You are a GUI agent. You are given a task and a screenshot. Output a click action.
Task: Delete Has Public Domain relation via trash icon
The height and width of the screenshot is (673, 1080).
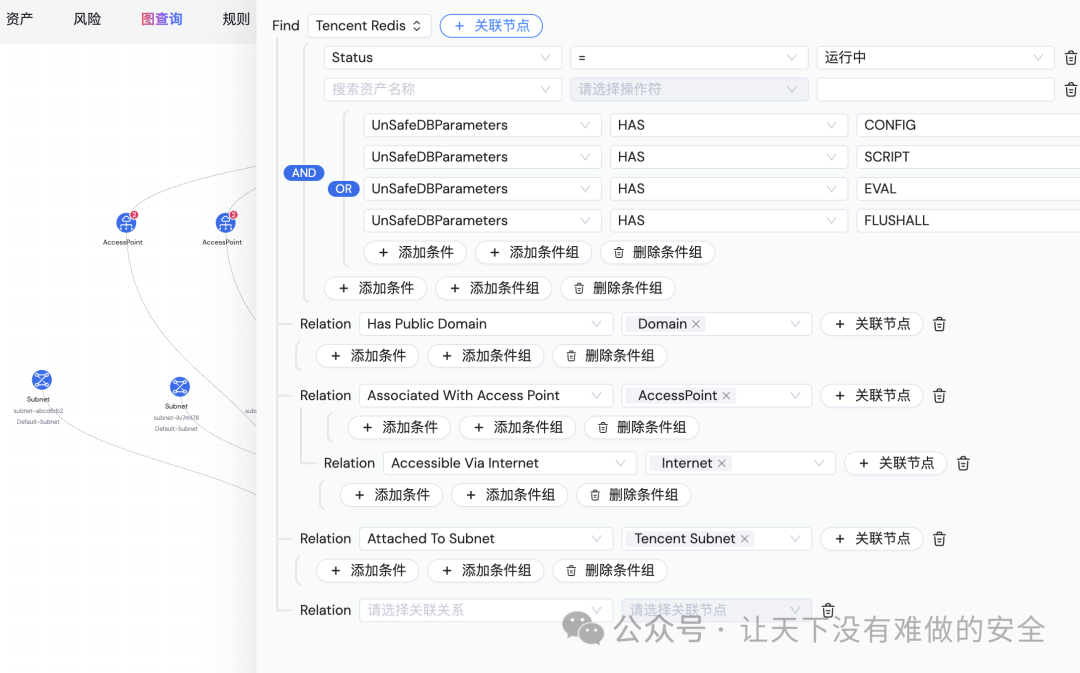click(x=938, y=323)
